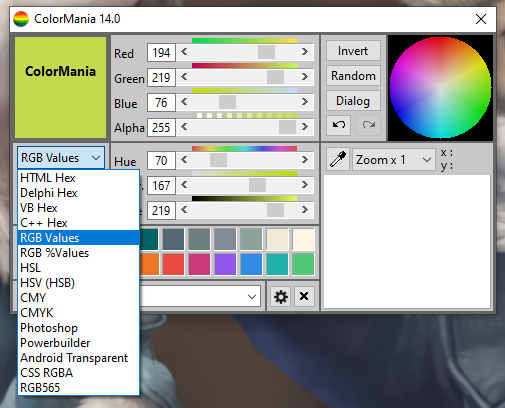
Task: Collapse the RGB Values combo box
Action: [61, 158]
